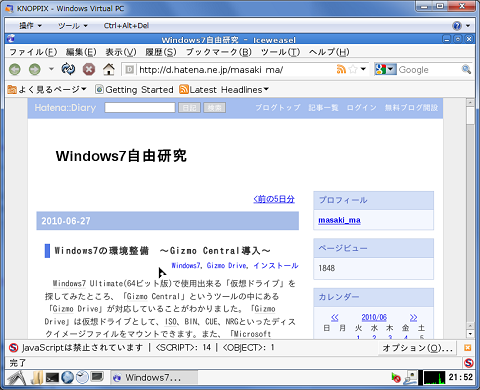
Task: Go forward using the forward arrow
Action: 35,69
